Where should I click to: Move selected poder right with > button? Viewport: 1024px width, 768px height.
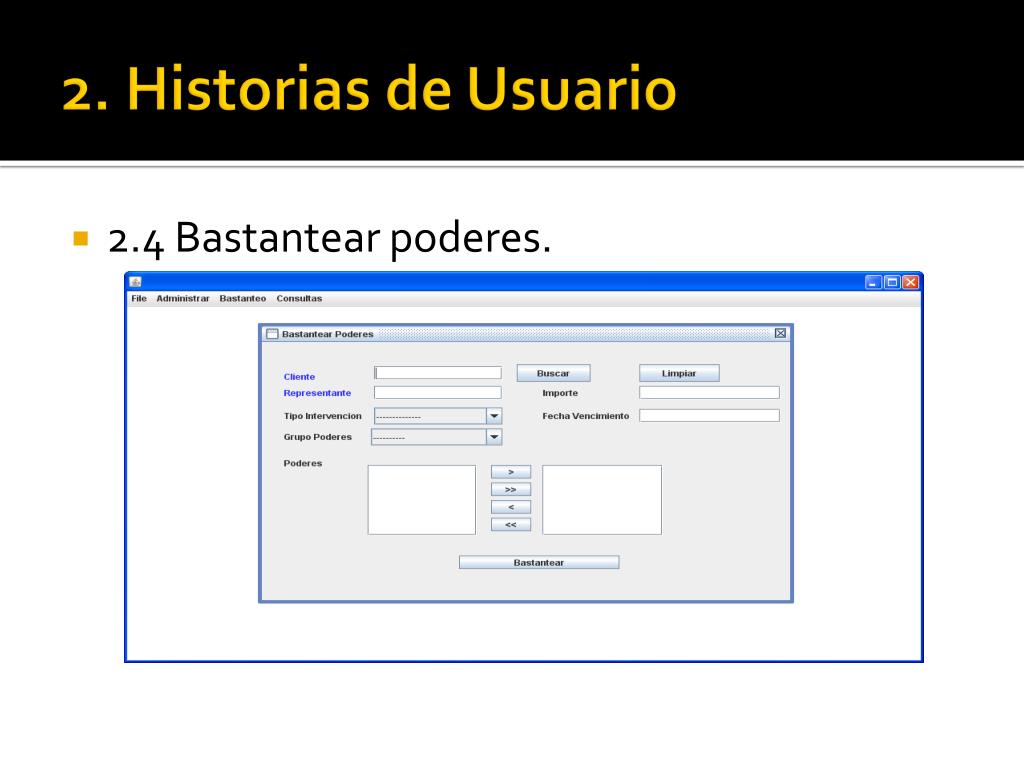[511, 472]
